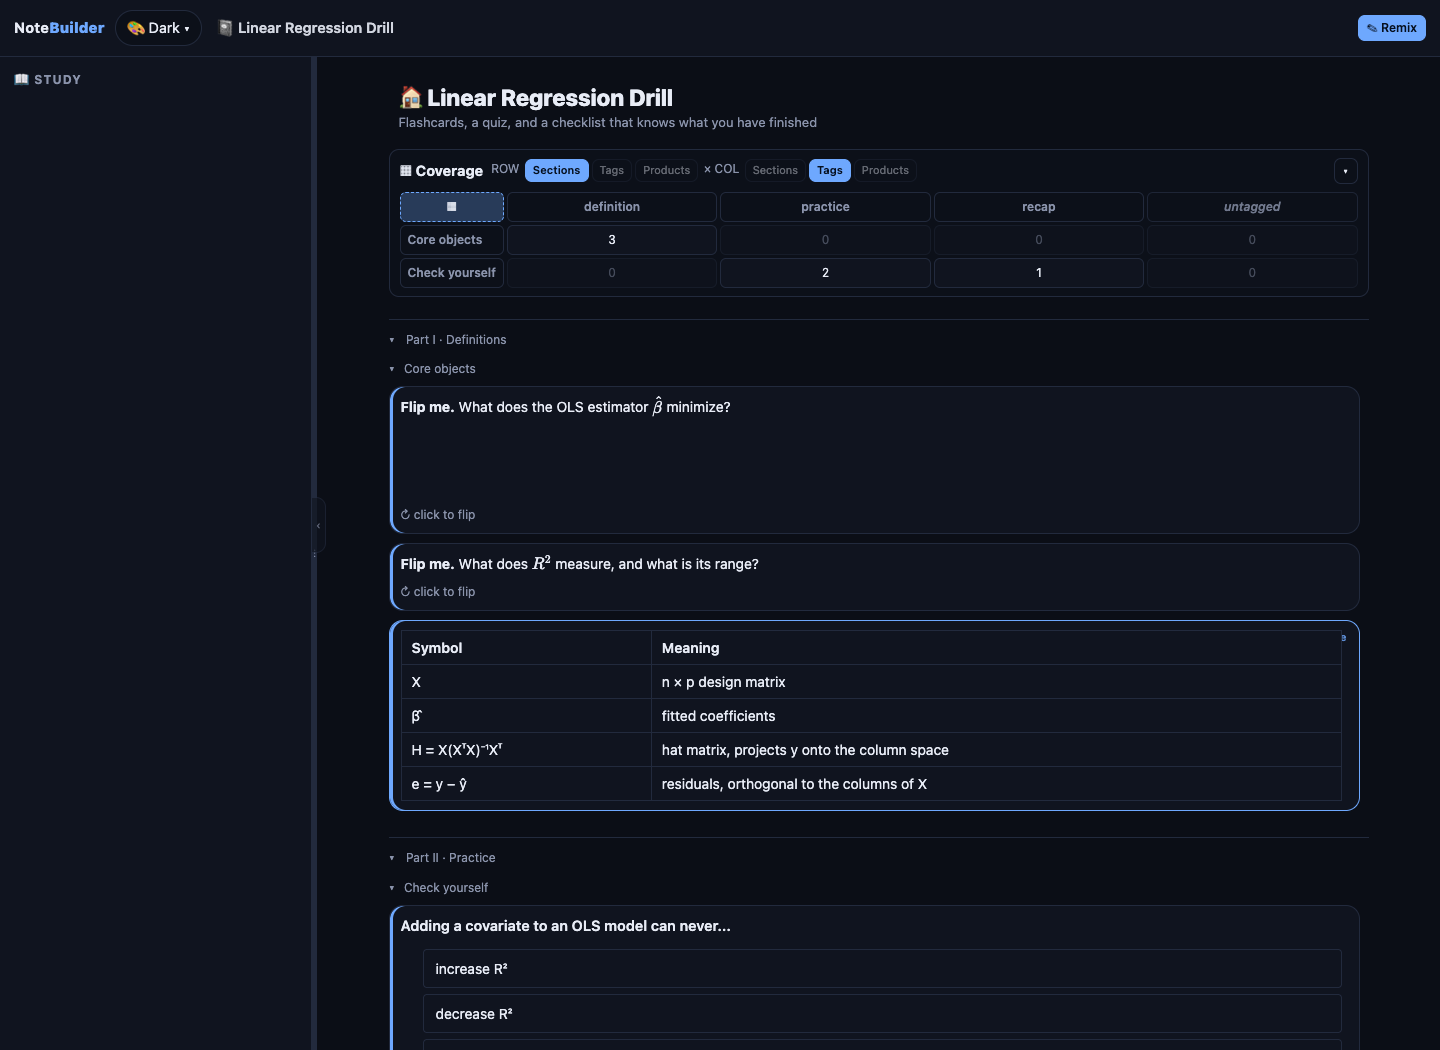Click the Check yourself recap cell showing 1
Image resolution: width=1440 pixels, height=1050 pixels.
[1038, 273]
